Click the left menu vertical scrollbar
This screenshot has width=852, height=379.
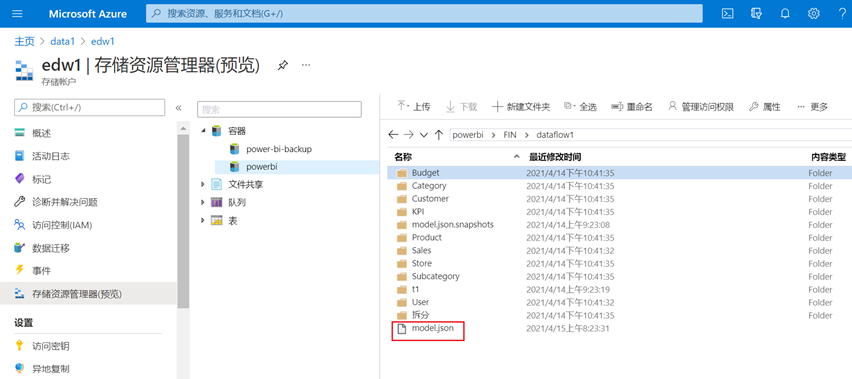pyautogui.click(x=183, y=222)
